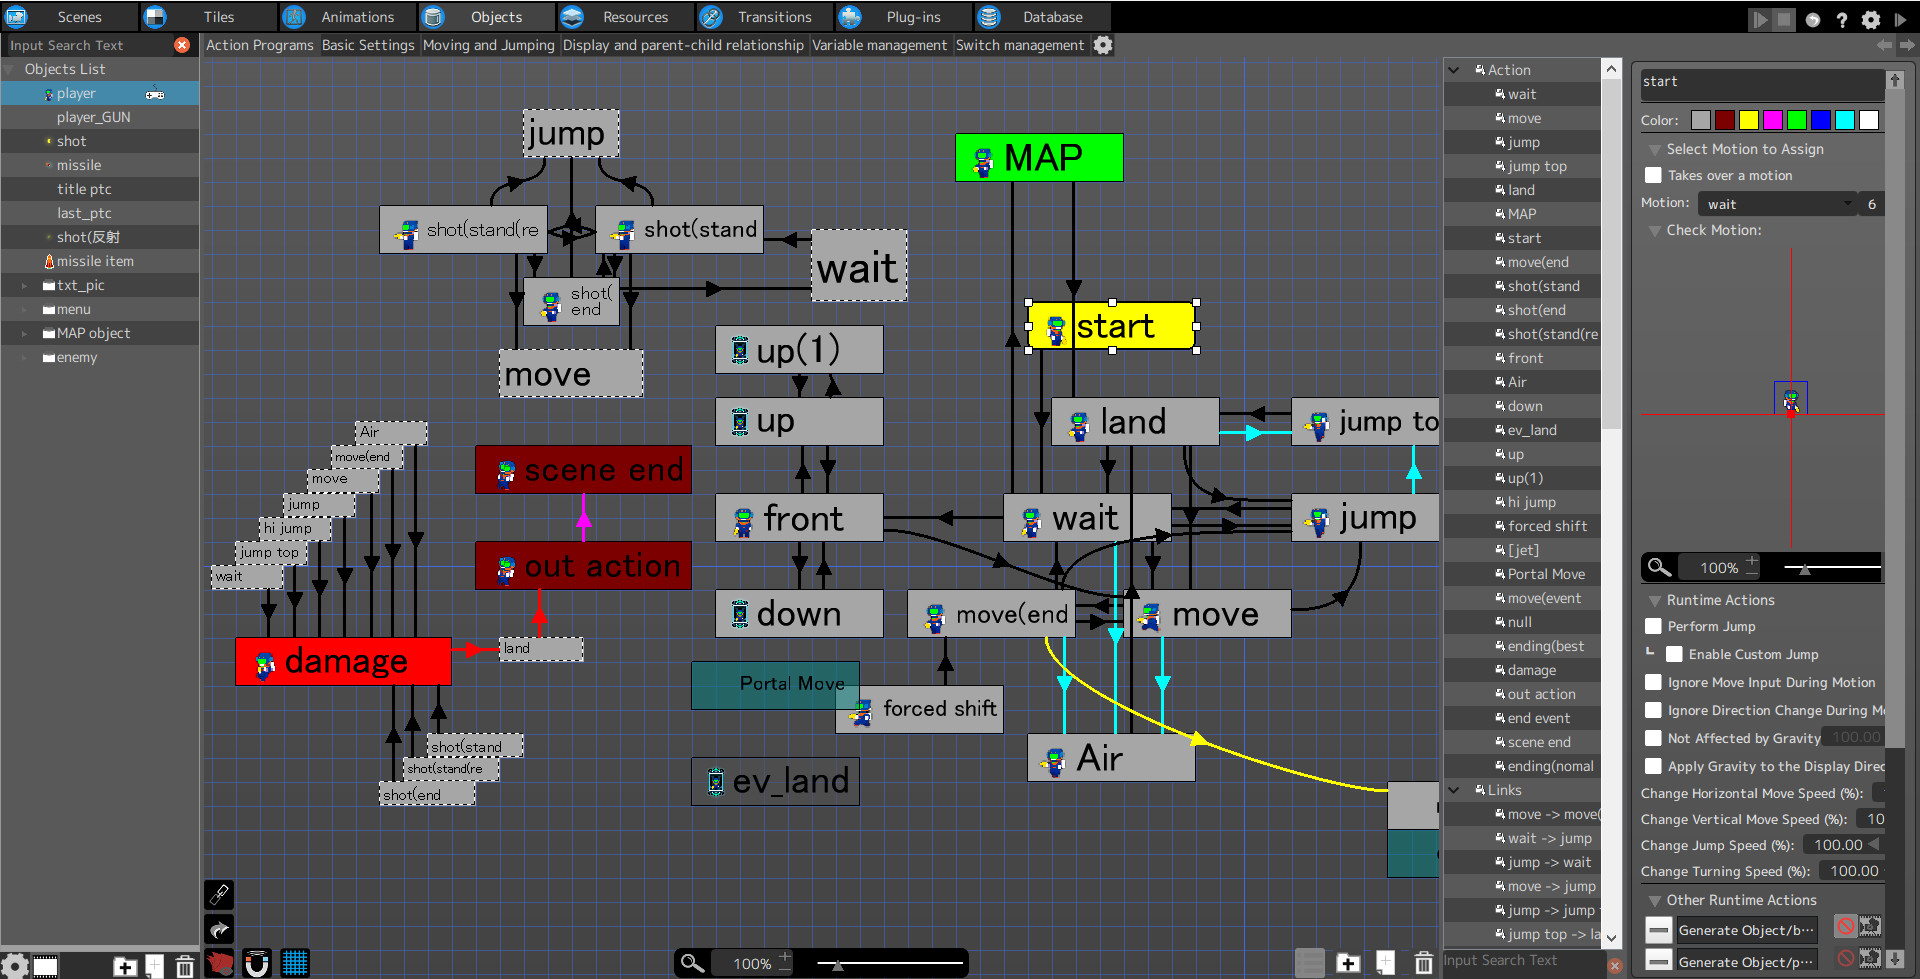Open the Database using its toolbar icon
1920x979 pixels.
click(x=989, y=16)
